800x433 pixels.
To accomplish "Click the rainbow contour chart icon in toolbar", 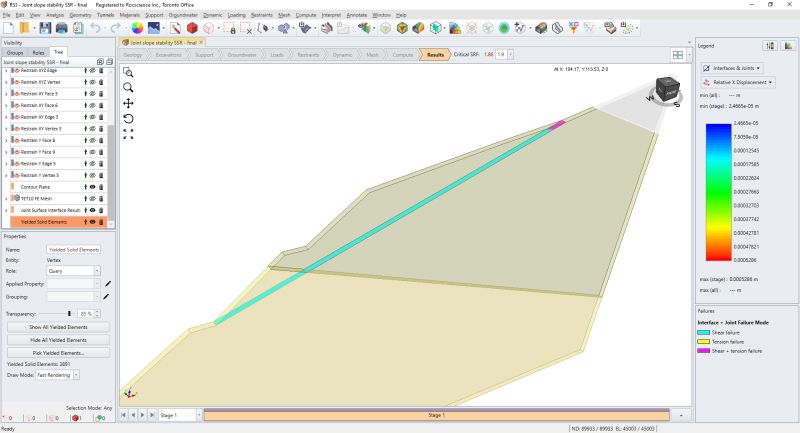I will (x=455, y=28).
